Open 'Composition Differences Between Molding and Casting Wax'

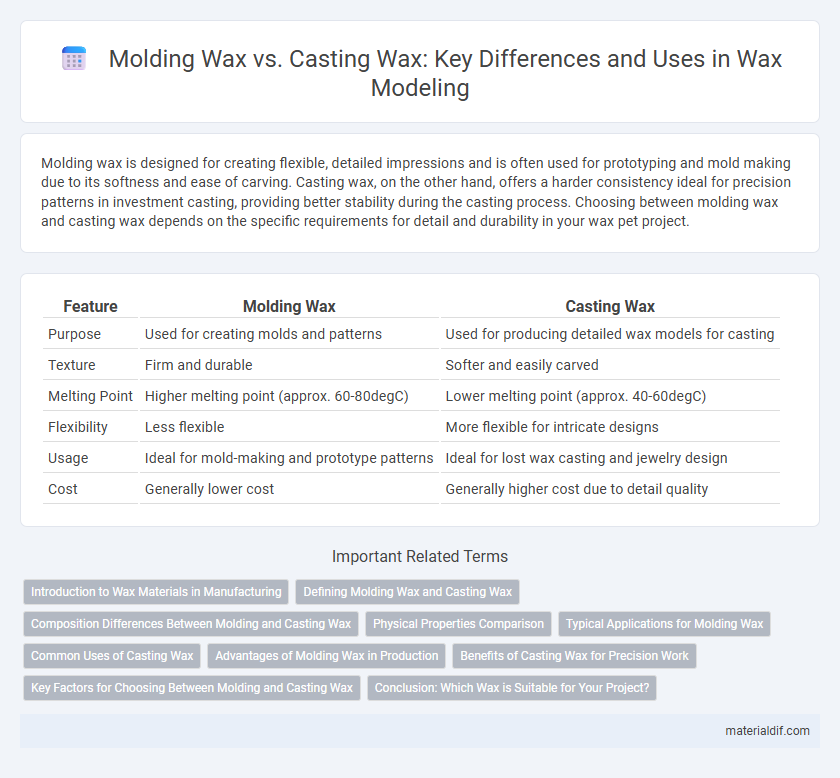[191, 624]
